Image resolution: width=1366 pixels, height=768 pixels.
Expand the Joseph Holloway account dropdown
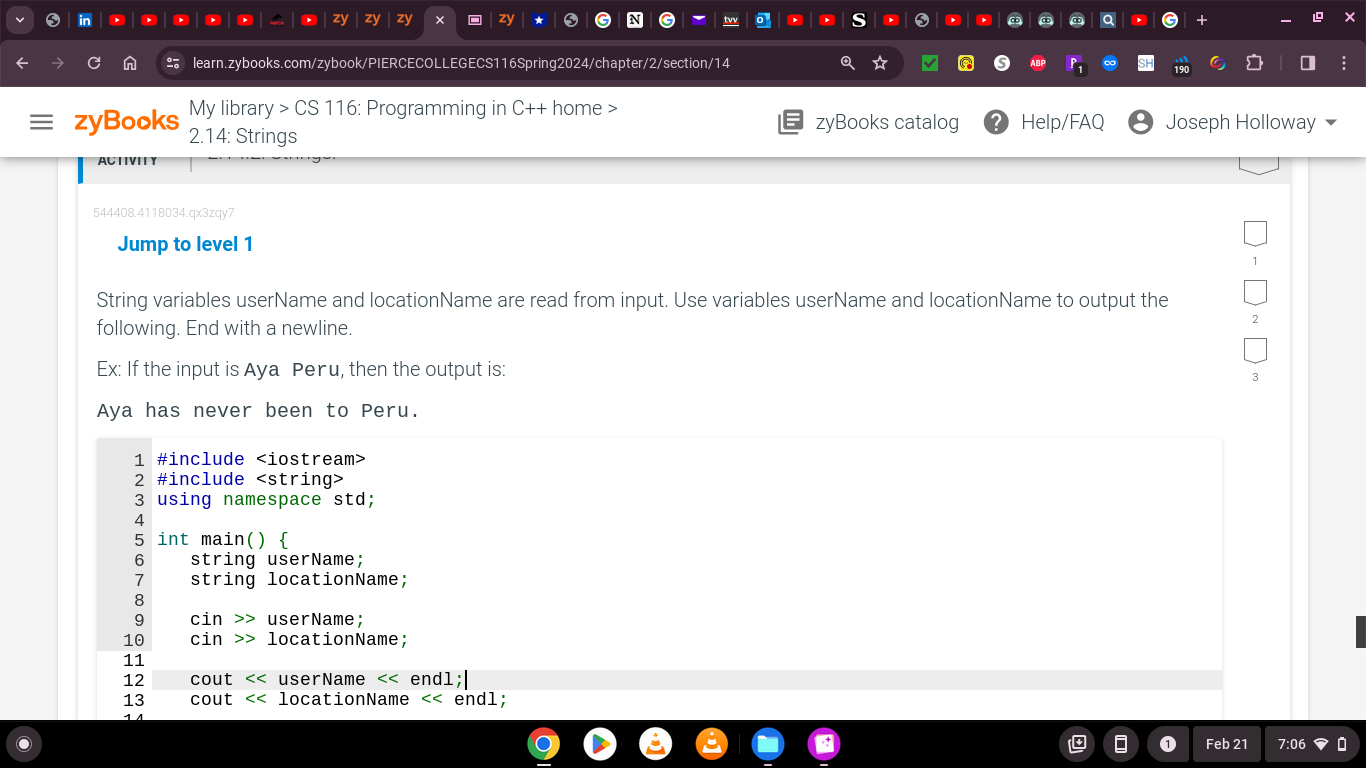pos(1330,122)
